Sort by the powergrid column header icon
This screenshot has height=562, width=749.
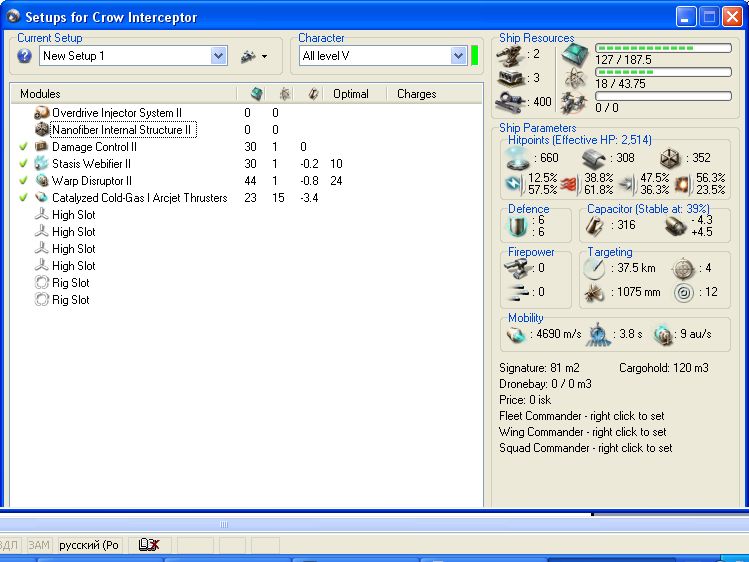coord(285,94)
